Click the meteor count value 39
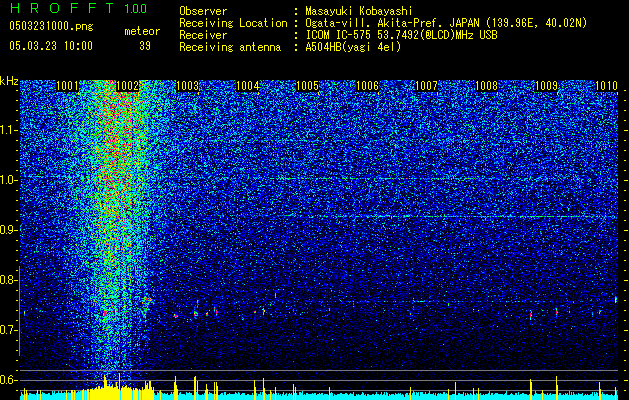This screenshot has height=400, width=629. [145, 46]
